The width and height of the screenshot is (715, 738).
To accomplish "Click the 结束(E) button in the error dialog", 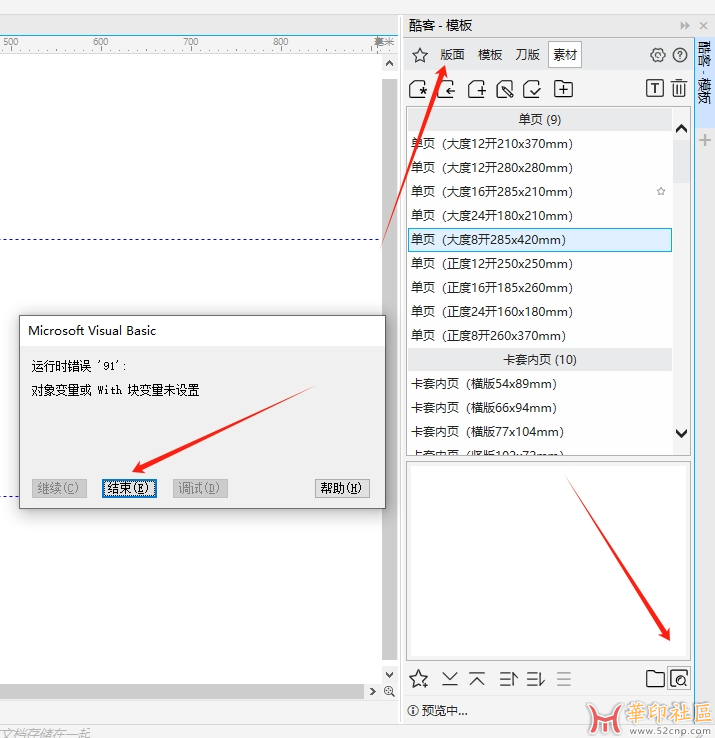I will (x=129, y=488).
